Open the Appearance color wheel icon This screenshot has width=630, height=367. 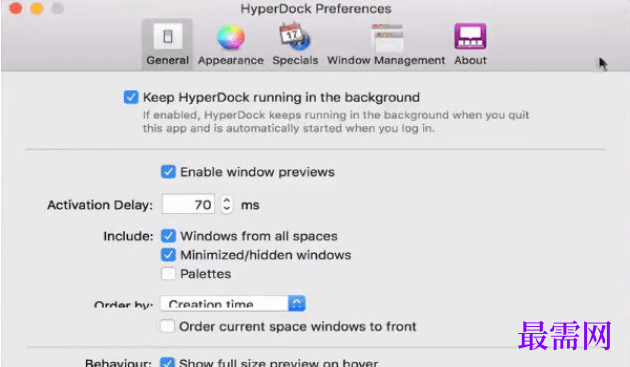point(231,37)
